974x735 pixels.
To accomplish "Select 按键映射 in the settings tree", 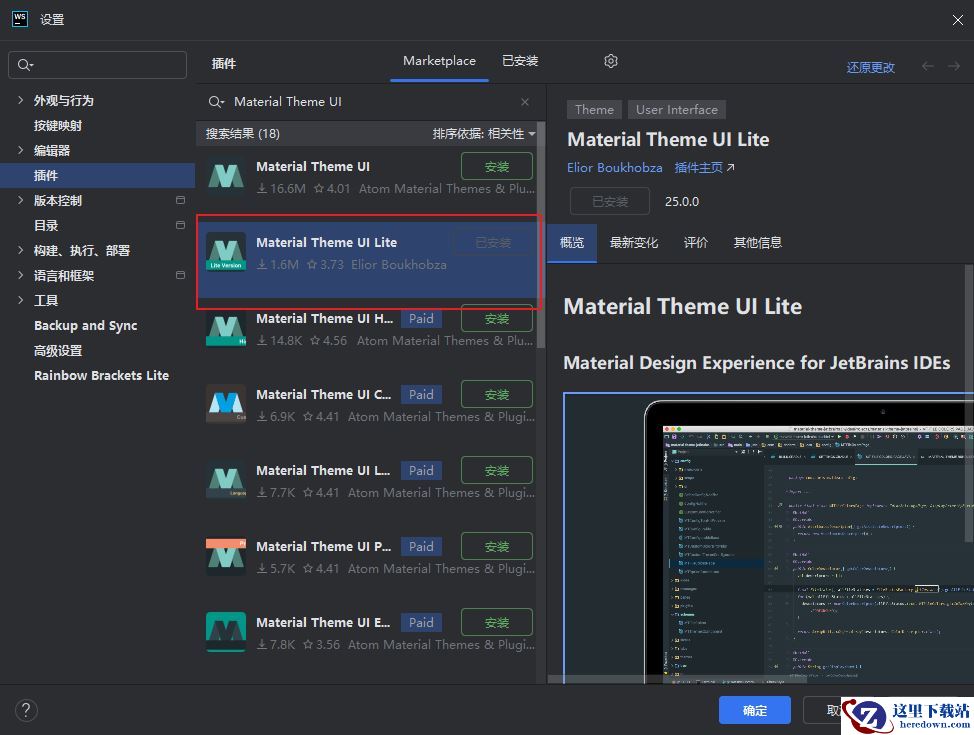I will (58, 125).
